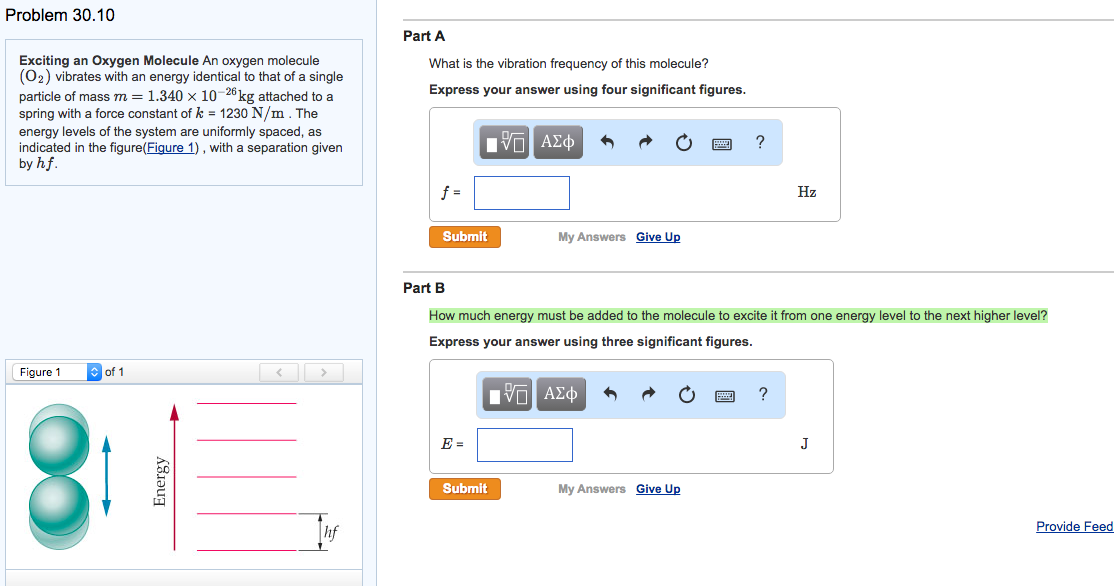Open equation editor help in Part B
The width and height of the screenshot is (1114, 586).
(763, 394)
